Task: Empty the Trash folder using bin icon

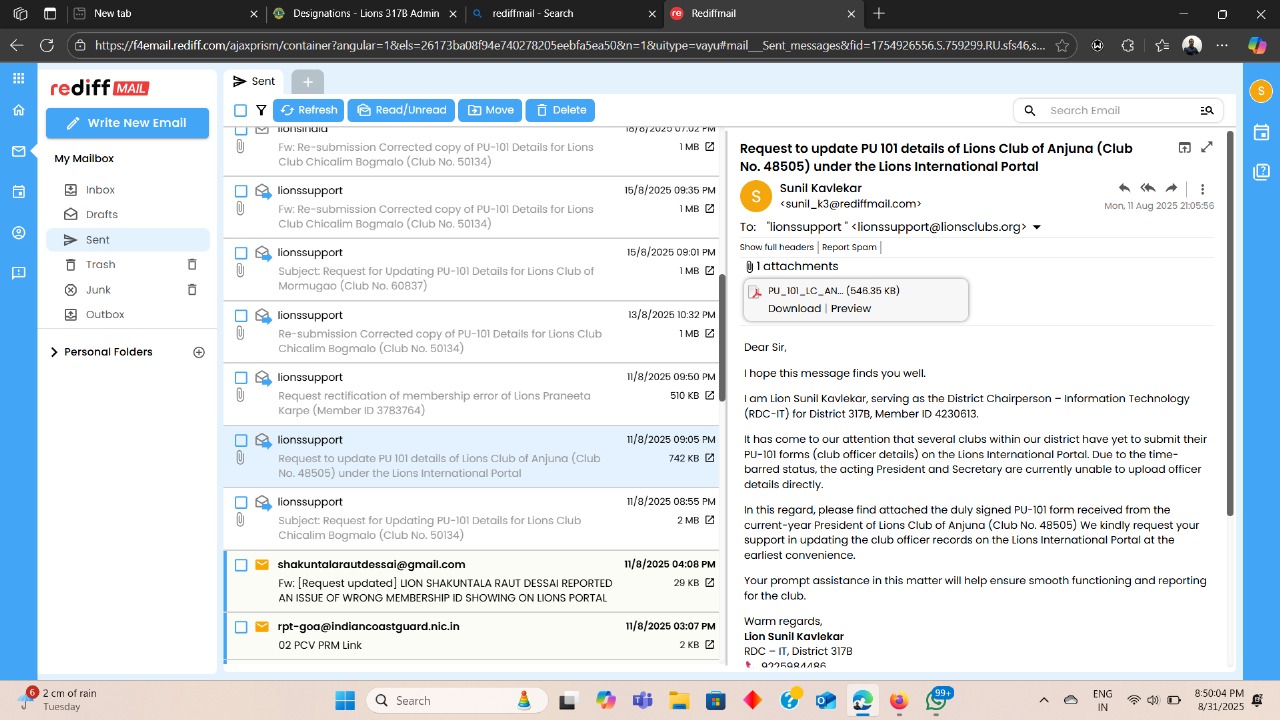Action: (x=192, y=264)
